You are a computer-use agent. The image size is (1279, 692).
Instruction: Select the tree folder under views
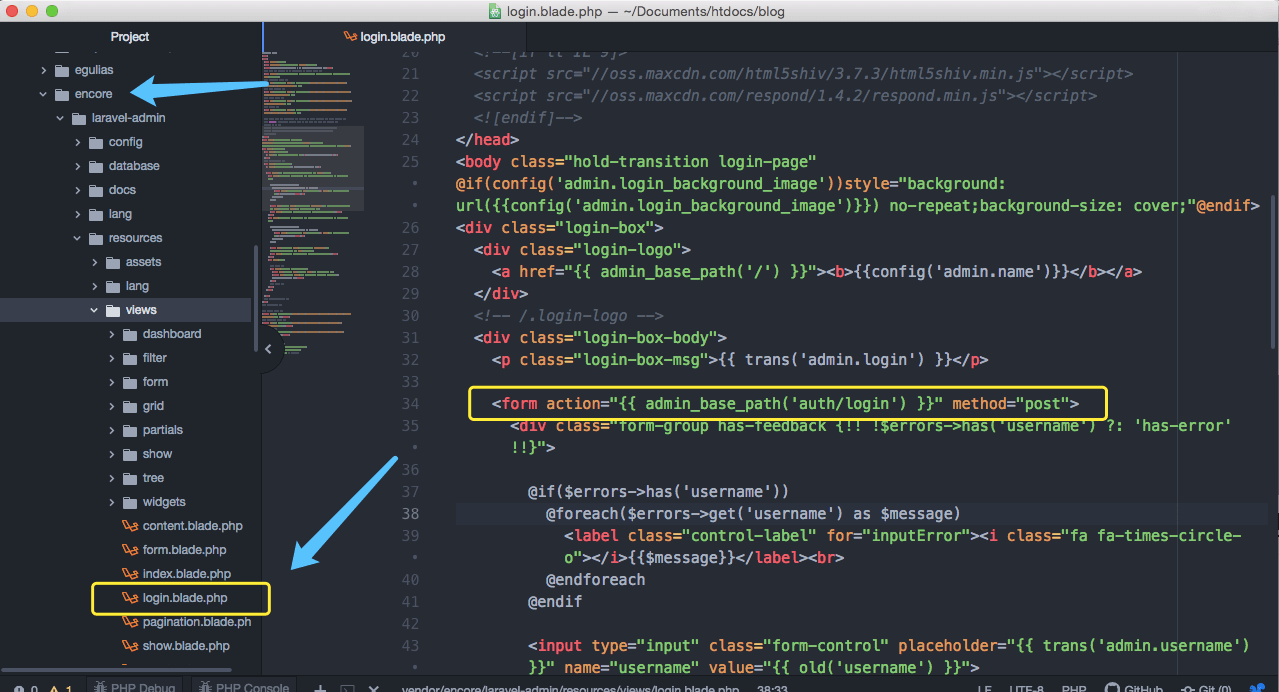[153, 478]
